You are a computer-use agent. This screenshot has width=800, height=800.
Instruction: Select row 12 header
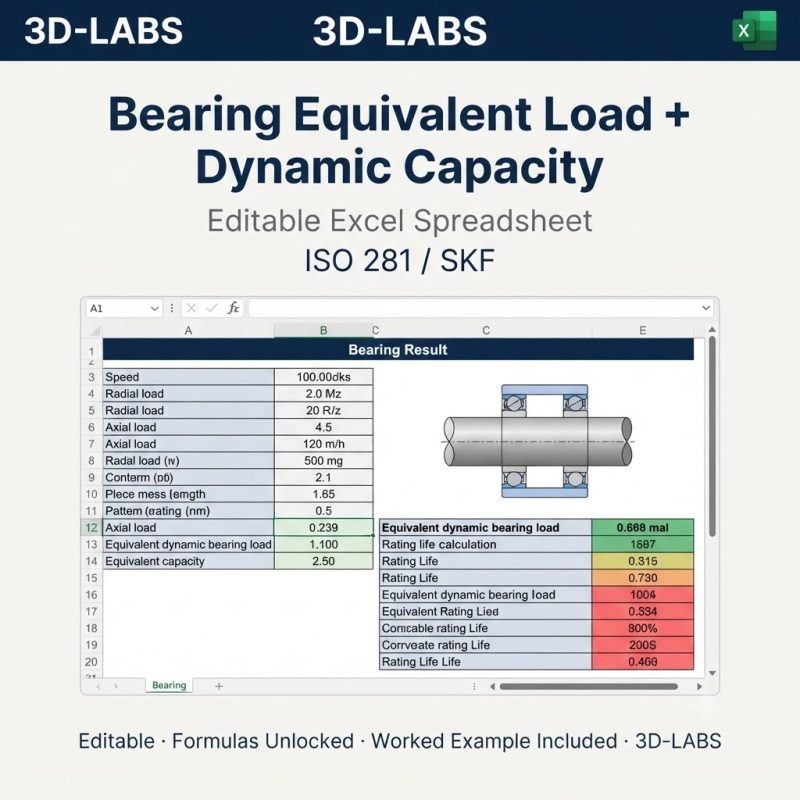[x=91, y=528]
